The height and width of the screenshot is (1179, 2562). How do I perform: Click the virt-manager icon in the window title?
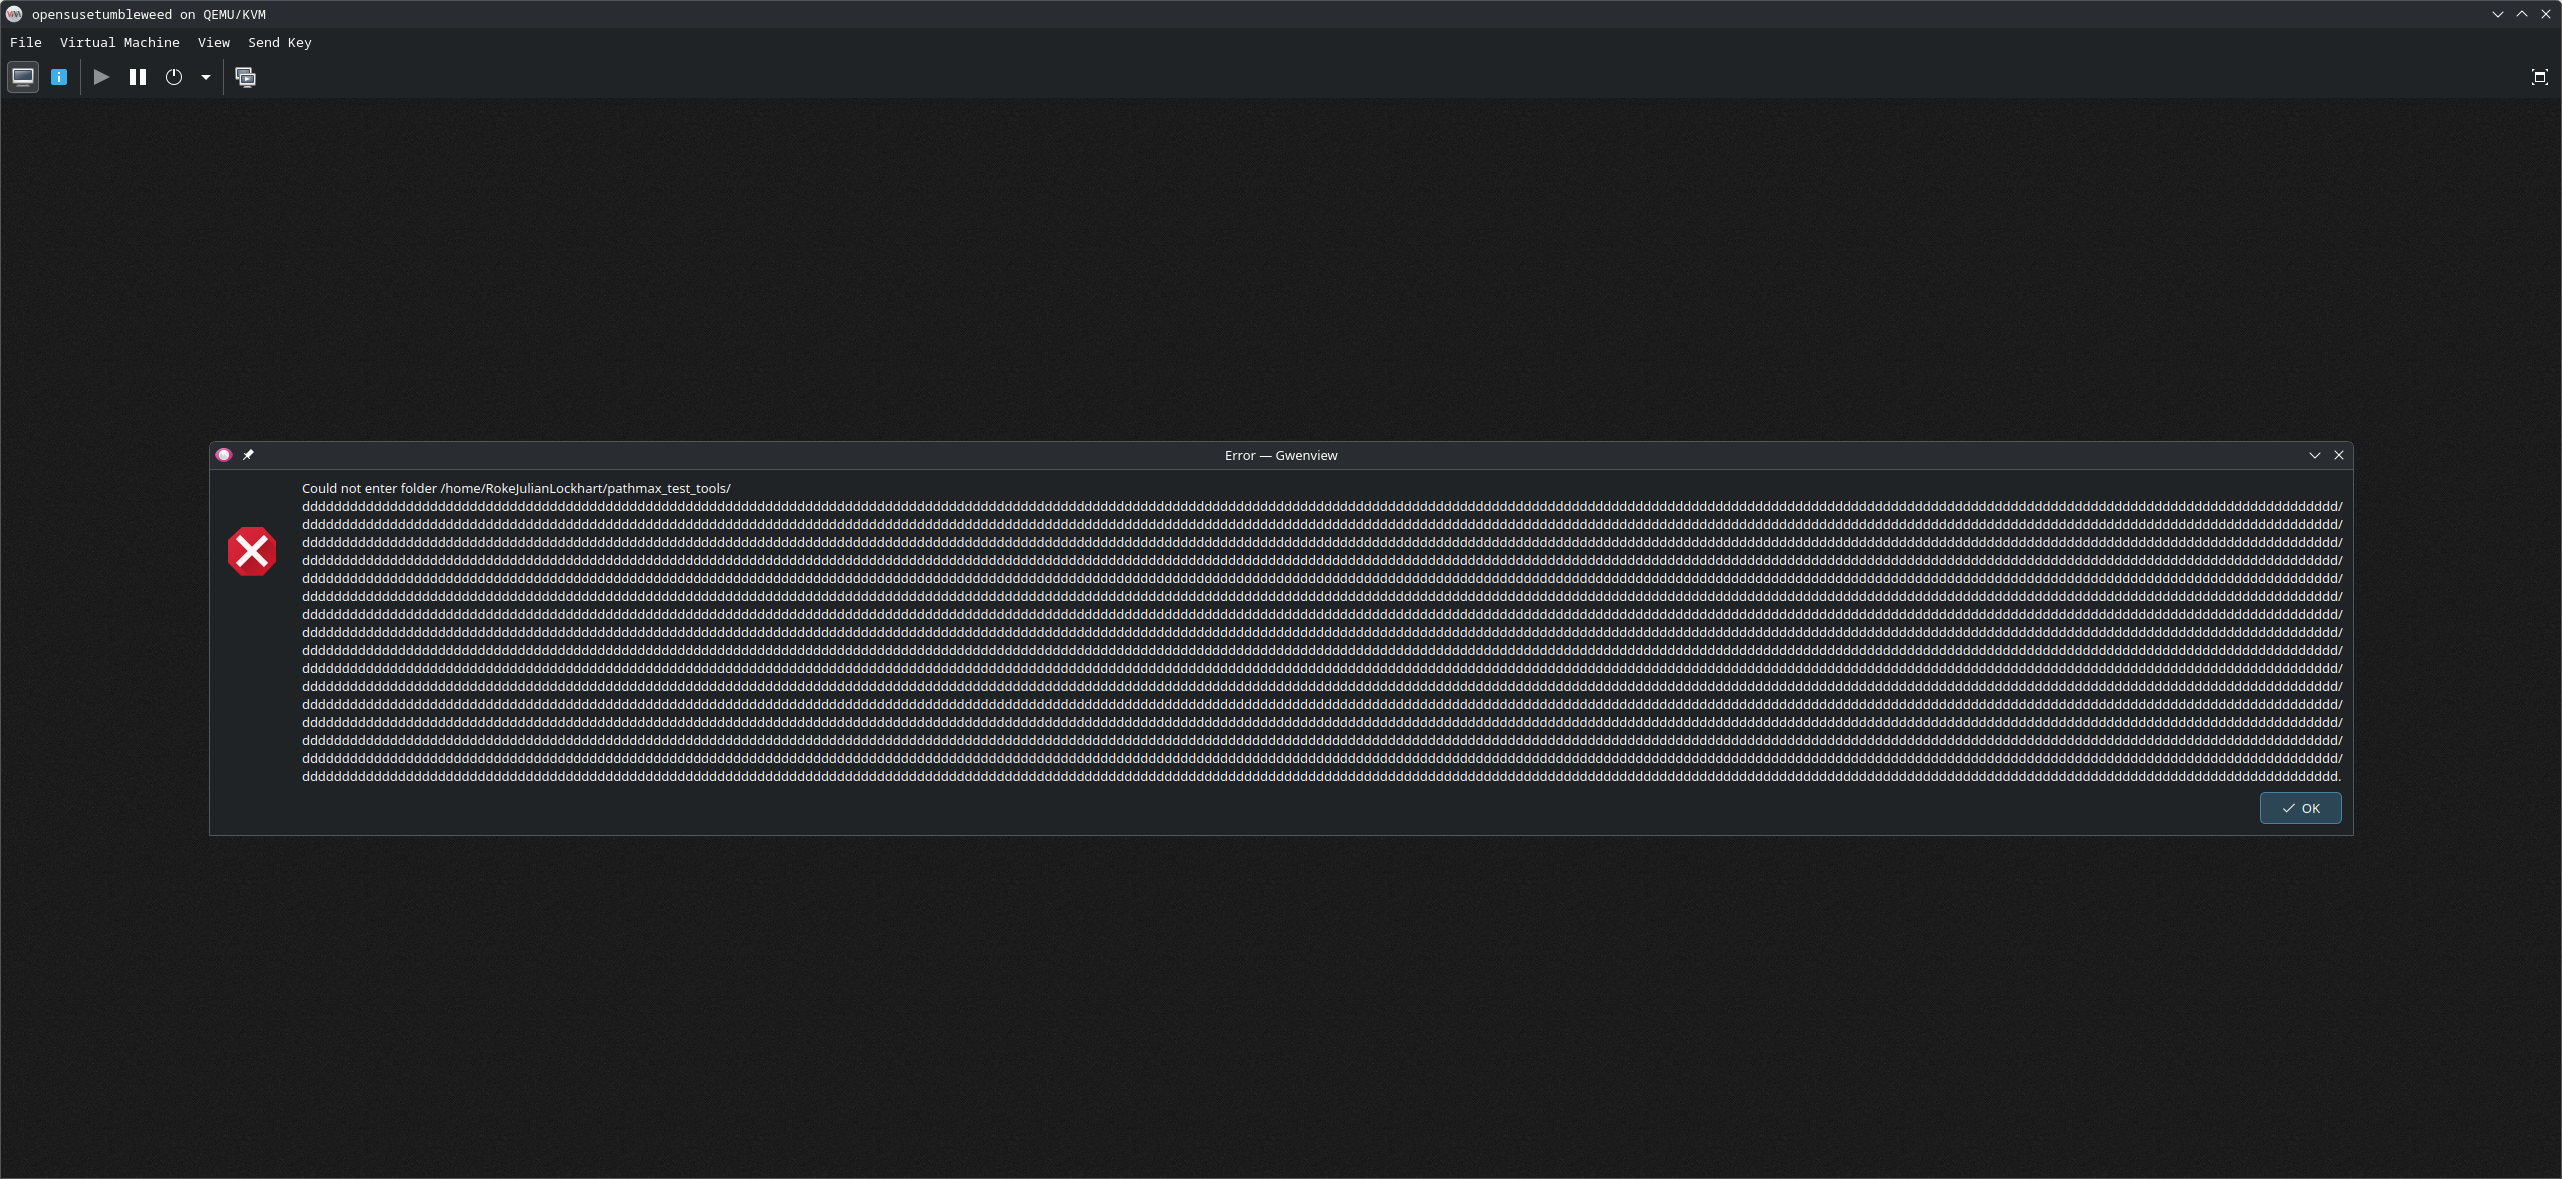click(x=14, y=14)
